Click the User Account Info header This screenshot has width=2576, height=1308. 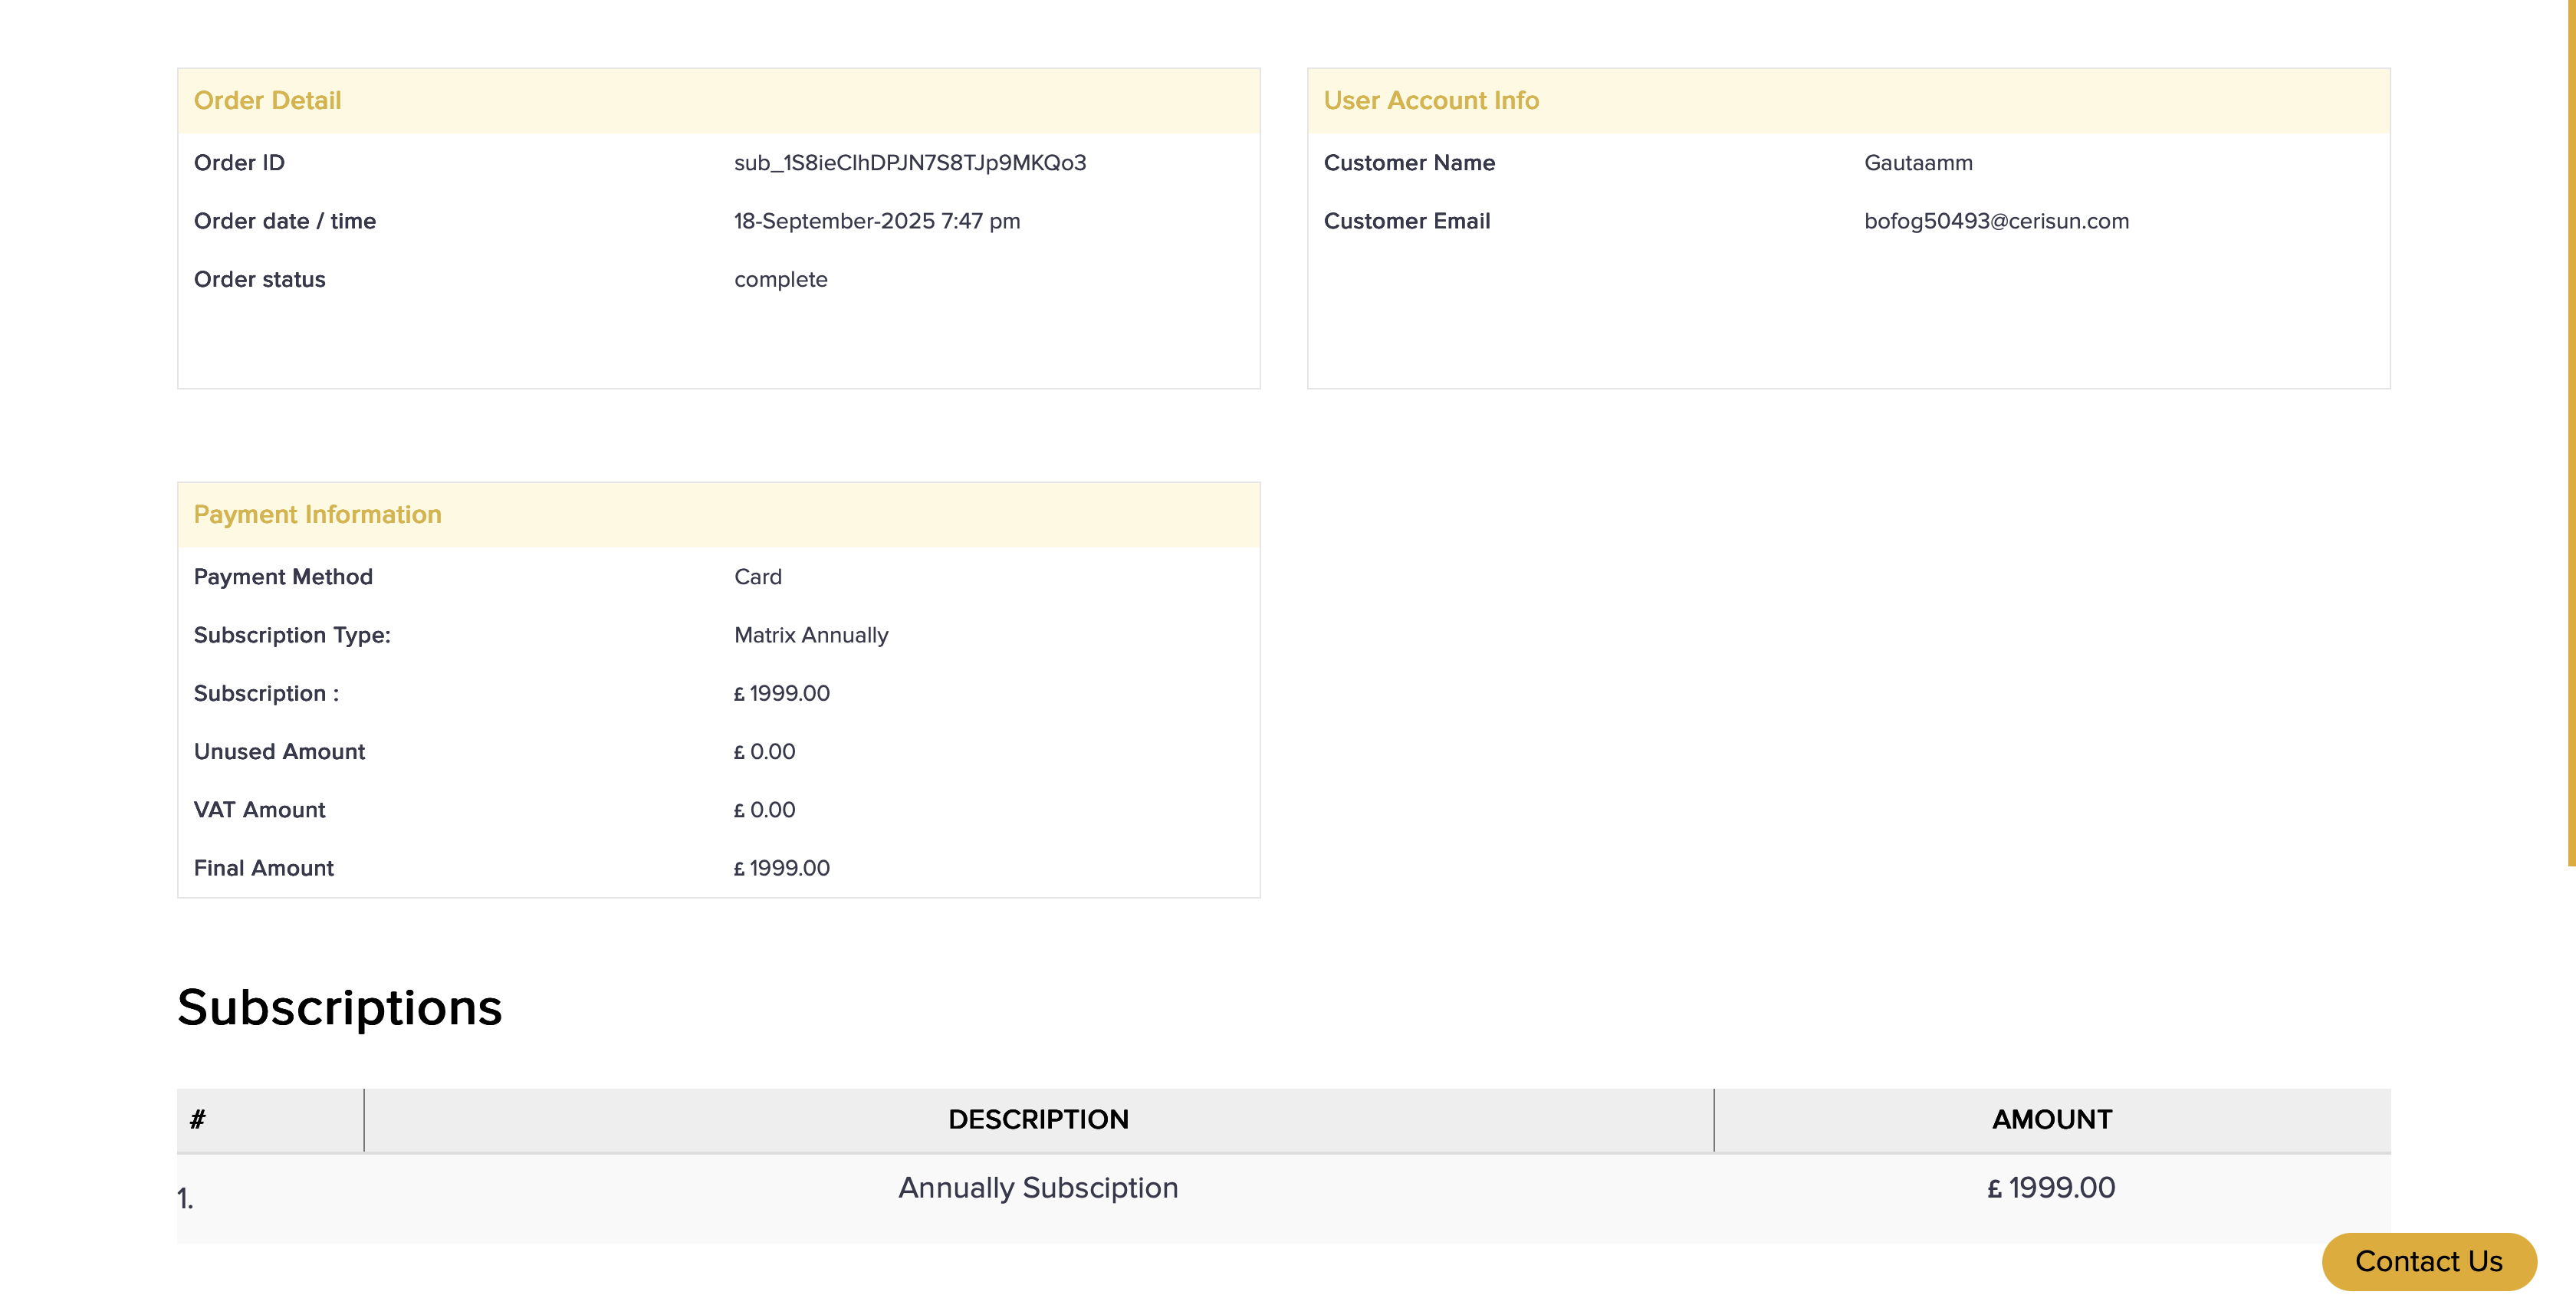1430,100
